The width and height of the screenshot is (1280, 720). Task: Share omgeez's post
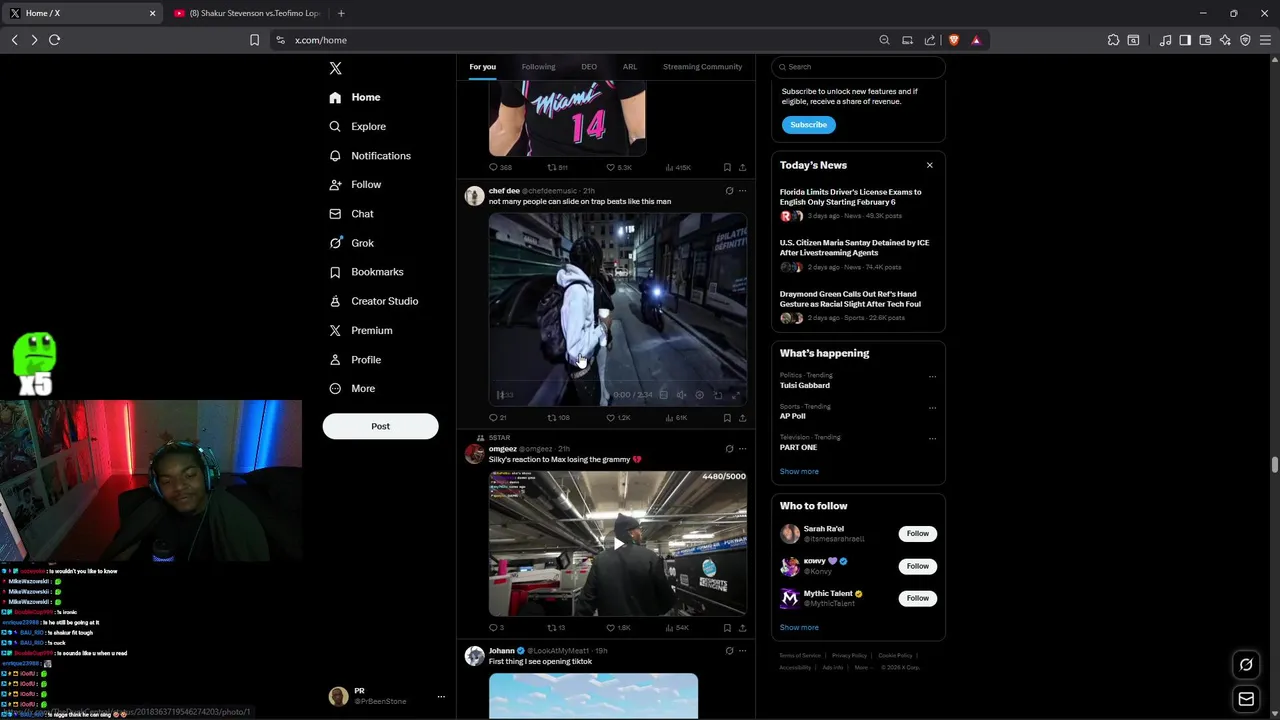point(742,628)
